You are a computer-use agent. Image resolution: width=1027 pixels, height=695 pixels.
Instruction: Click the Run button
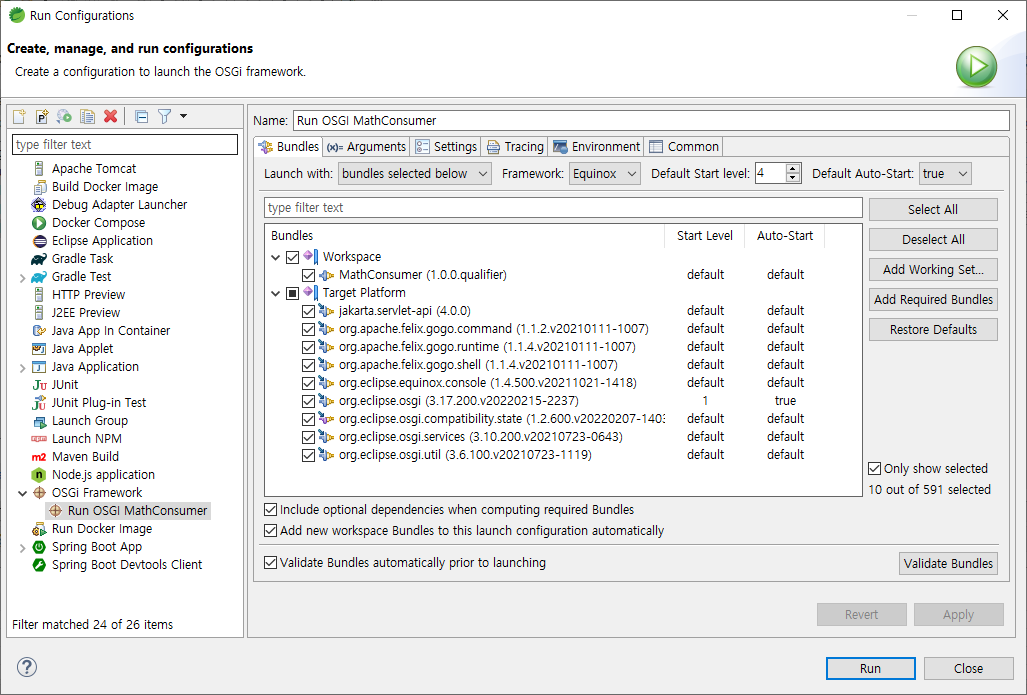[x=870, y=668]
